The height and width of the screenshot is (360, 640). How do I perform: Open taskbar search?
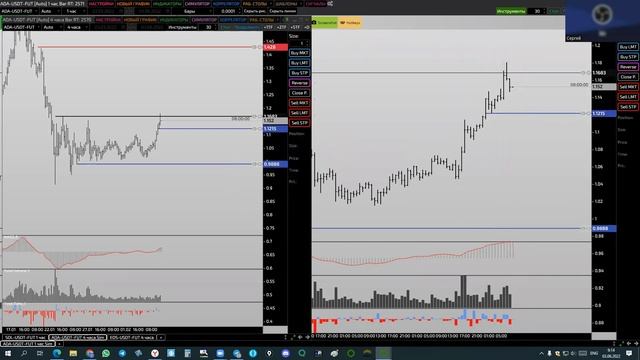[24, 353]
